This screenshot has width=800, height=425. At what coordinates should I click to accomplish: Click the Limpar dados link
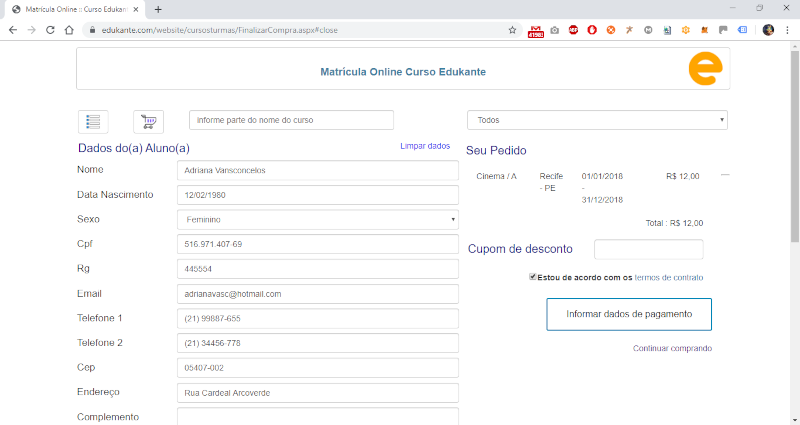(x=425, y=146)
